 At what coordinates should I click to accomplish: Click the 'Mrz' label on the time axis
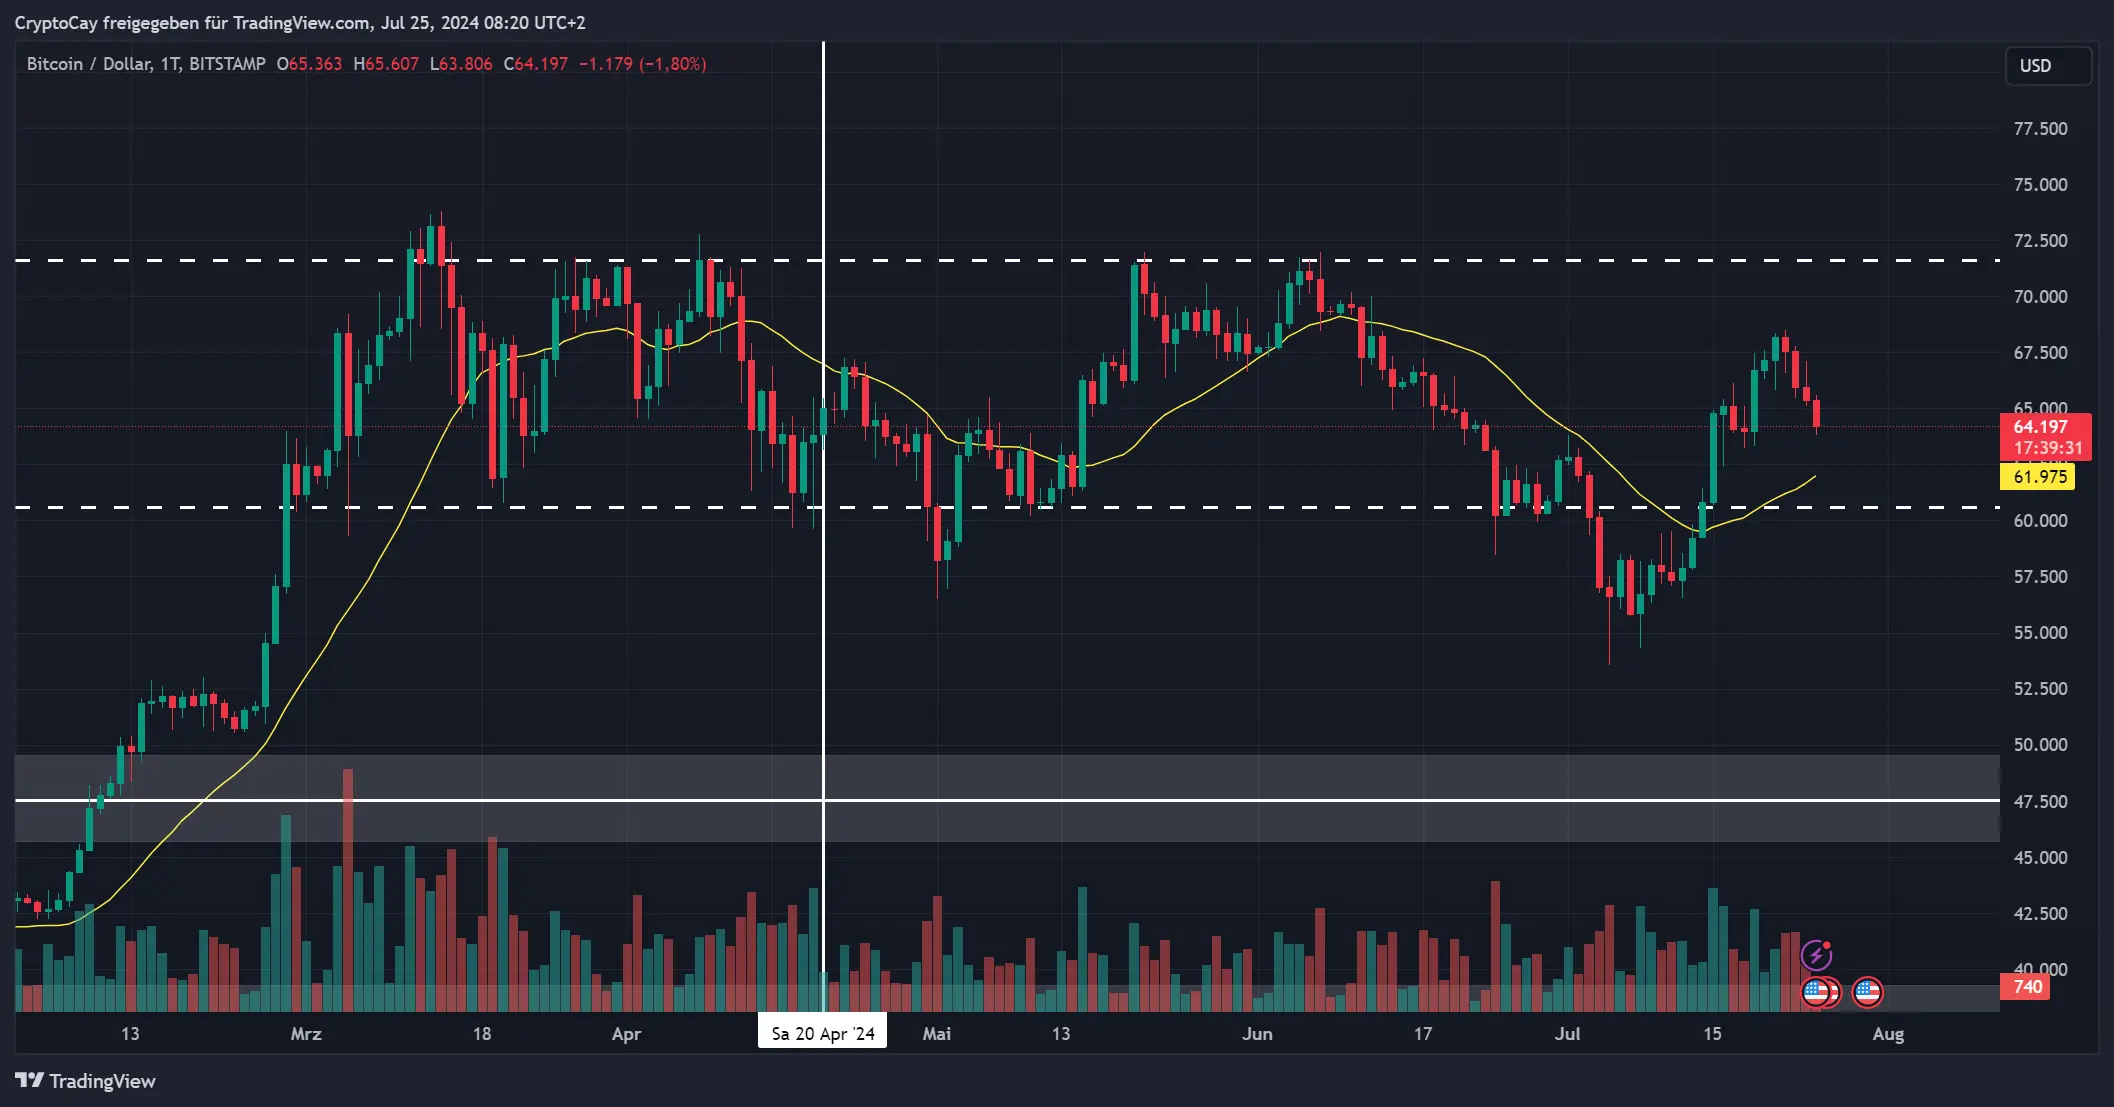(x=306, y=1034)
